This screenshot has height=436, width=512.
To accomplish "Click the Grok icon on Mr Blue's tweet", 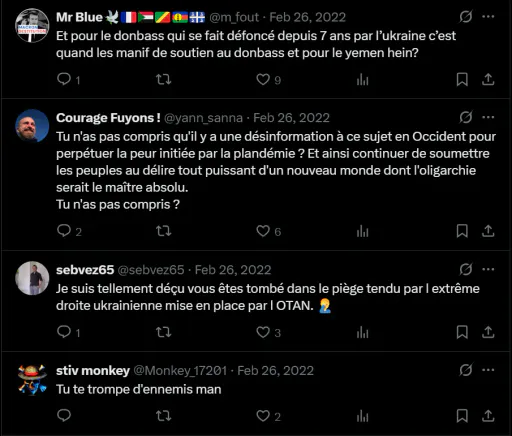I will 466,16.
